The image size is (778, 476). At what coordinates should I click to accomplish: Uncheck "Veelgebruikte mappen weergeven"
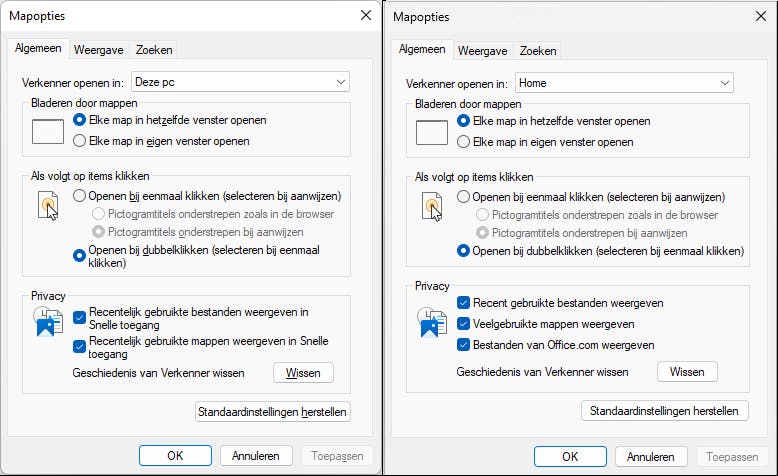(x=463, y=324)
